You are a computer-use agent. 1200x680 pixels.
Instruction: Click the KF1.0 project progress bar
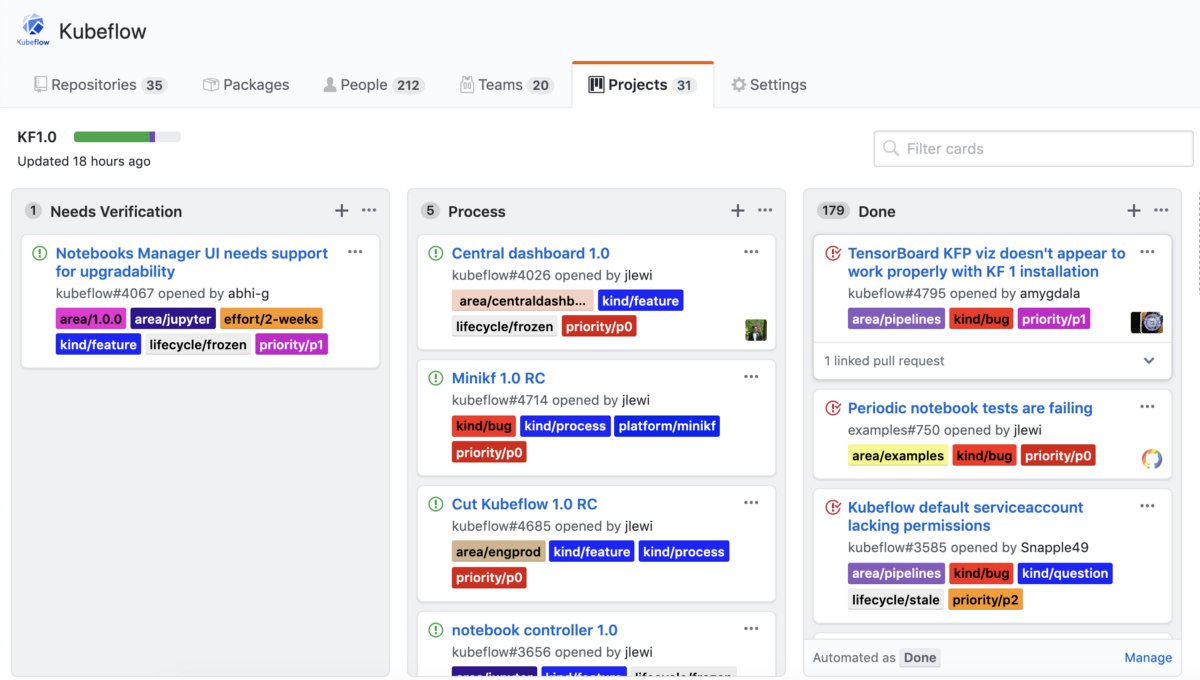pyautogui.click(x=127, y=137)
